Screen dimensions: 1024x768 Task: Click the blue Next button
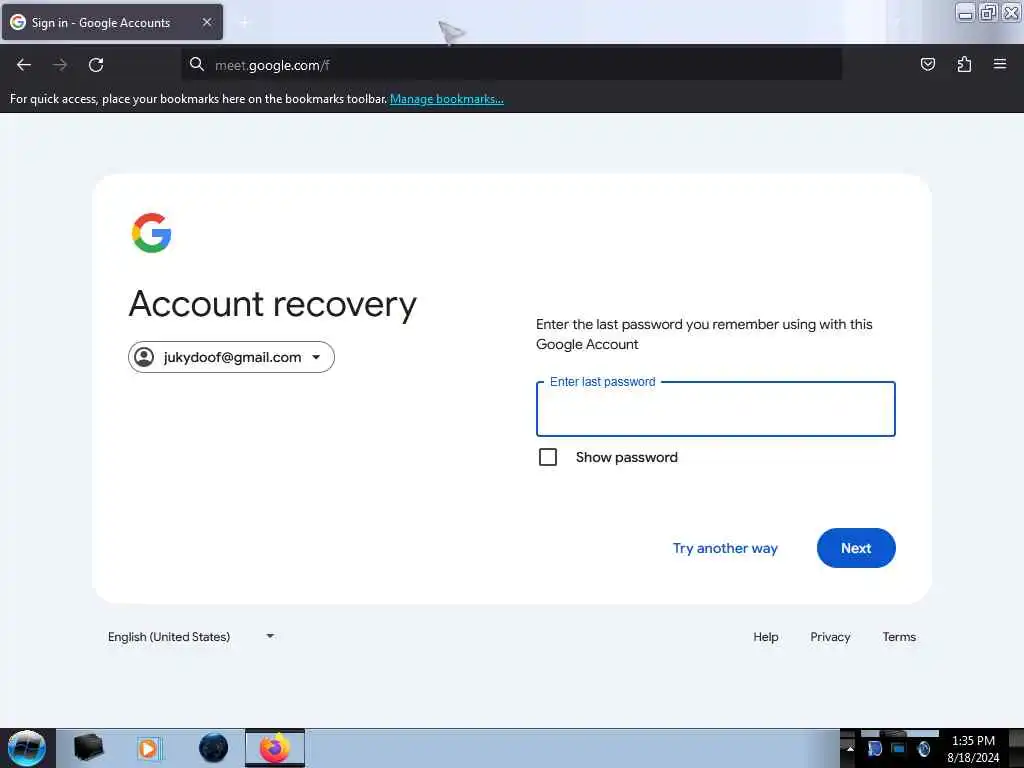[x=856, y=548]
